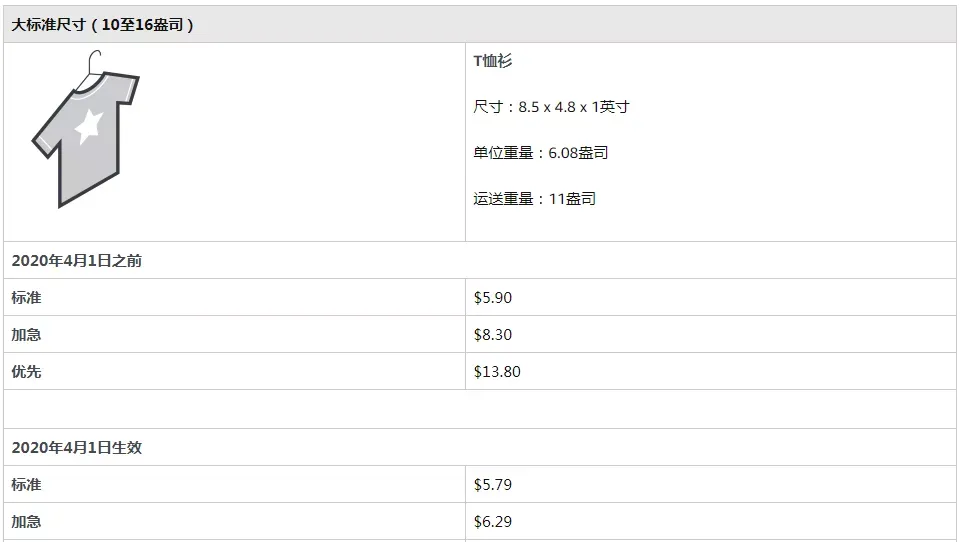Click the $5.90 standard price
Viewport: 962px width, 542px height.
[x=493, y=298]
